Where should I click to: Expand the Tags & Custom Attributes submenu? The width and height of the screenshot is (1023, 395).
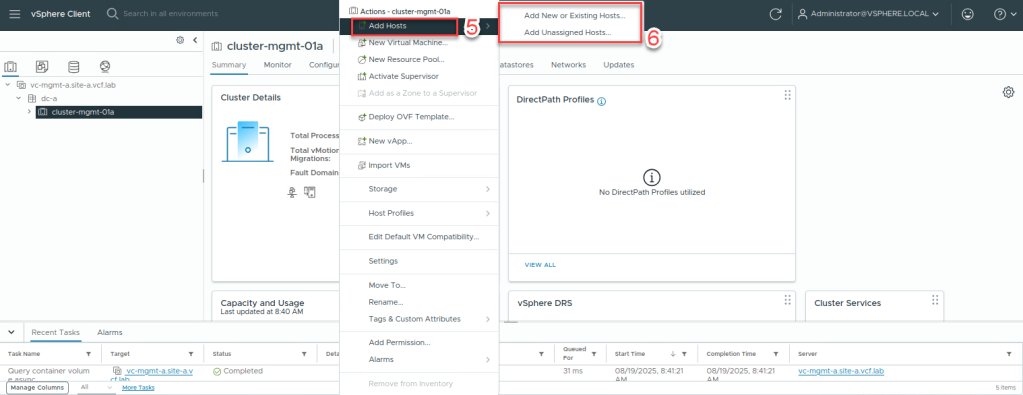tap(420, 319)
